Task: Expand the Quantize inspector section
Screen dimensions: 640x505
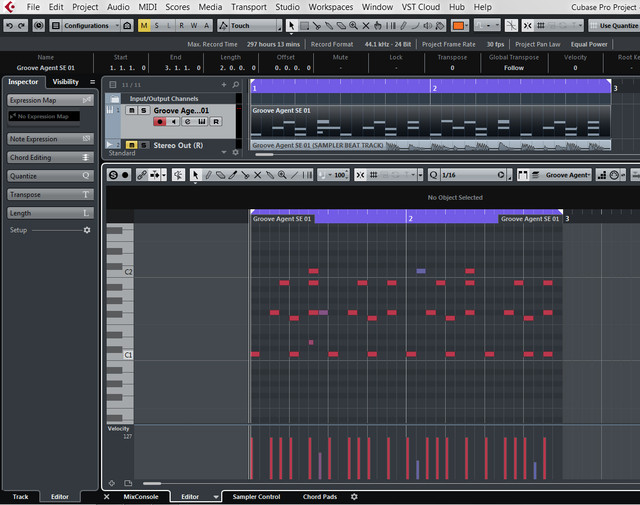Action: pos(50,176)
